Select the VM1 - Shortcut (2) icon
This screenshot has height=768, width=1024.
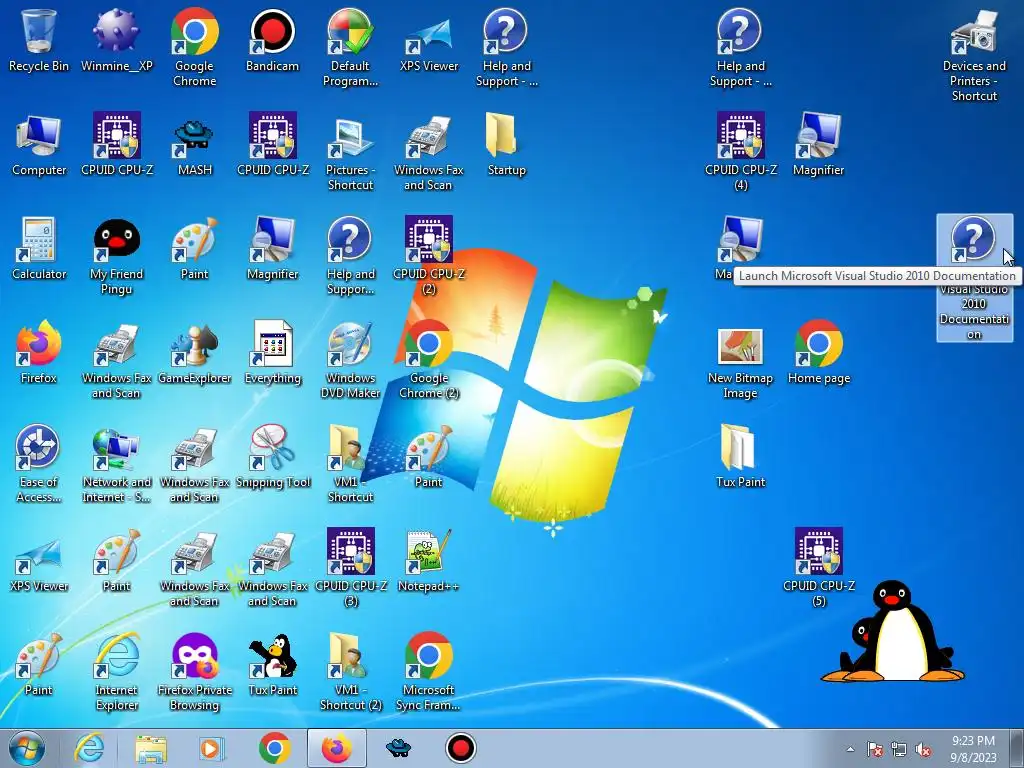pos(350,672)
